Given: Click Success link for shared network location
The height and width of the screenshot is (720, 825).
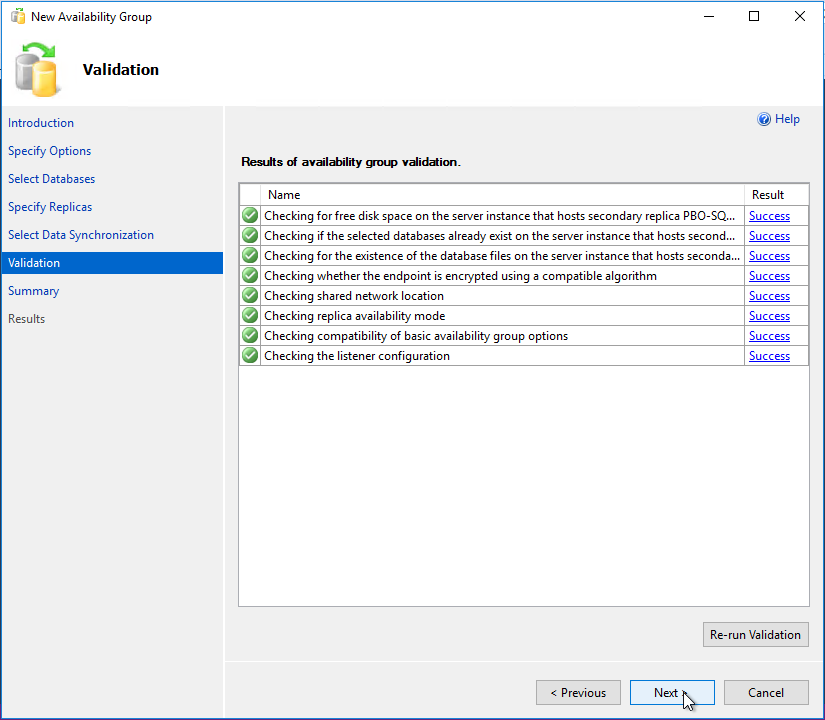Looking at the screenshot, I should pyautogui.click(x=769, y=296).
